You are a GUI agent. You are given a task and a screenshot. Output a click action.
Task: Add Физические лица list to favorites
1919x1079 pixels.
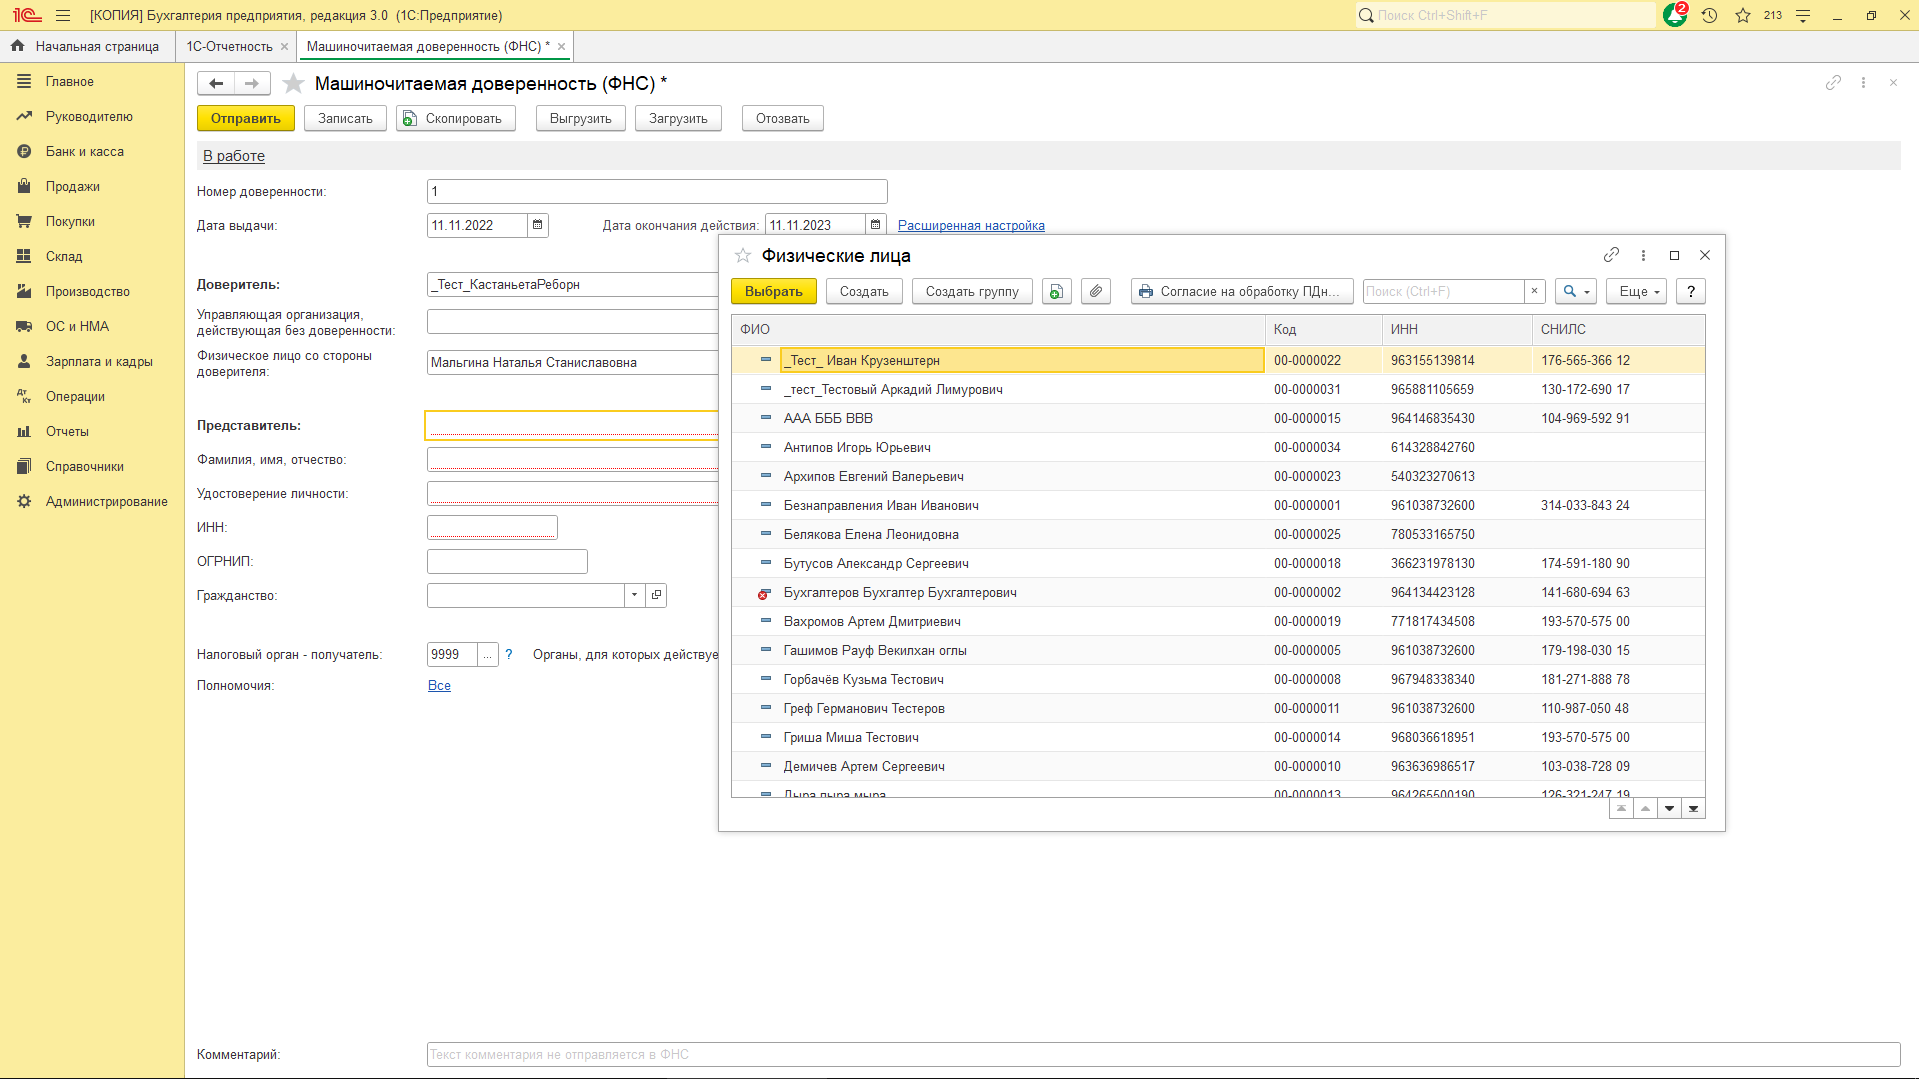[742, 256]
